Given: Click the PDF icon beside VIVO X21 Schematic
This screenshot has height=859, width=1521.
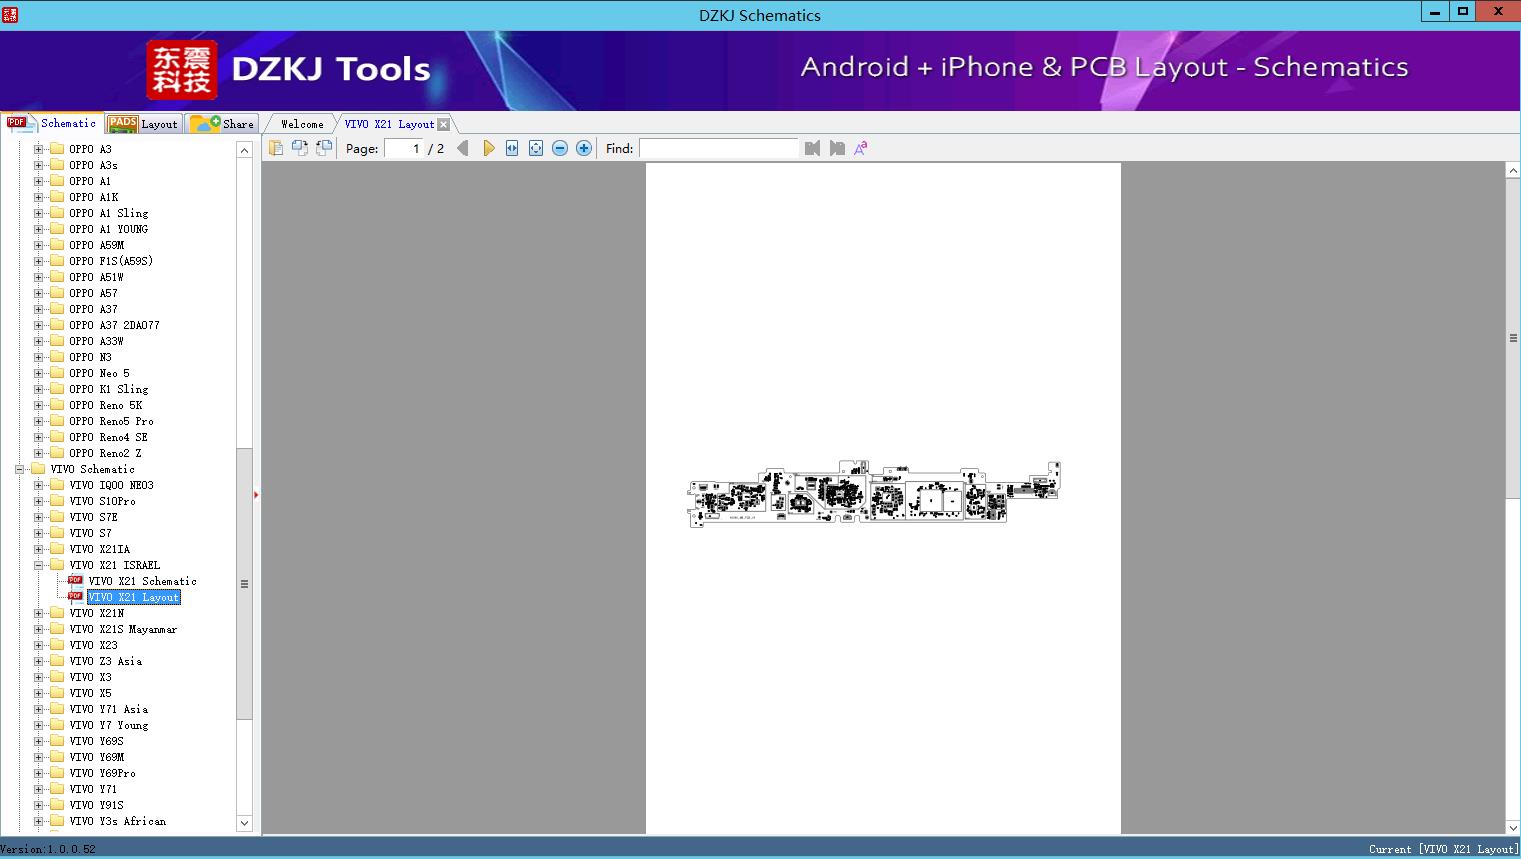Looking at the screenshot, I should 75,581.
